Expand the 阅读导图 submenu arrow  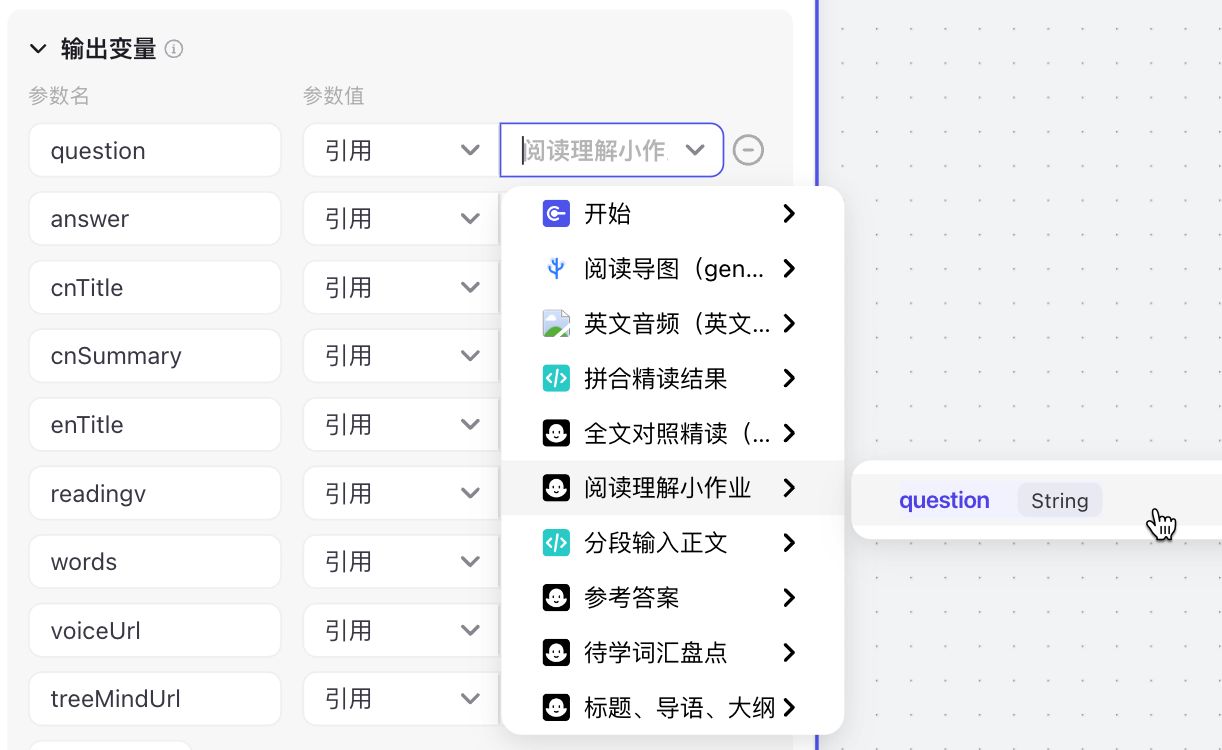789,268
